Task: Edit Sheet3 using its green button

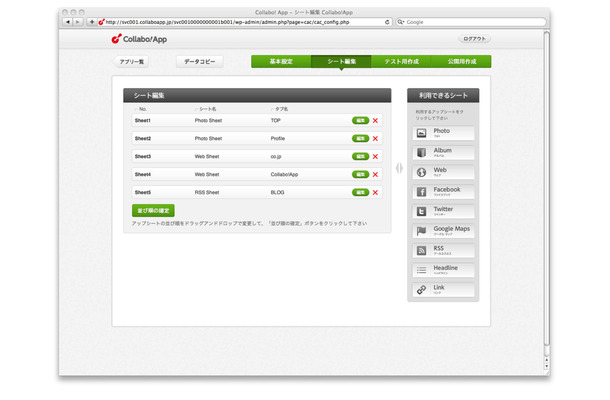Action: (361, 156)
